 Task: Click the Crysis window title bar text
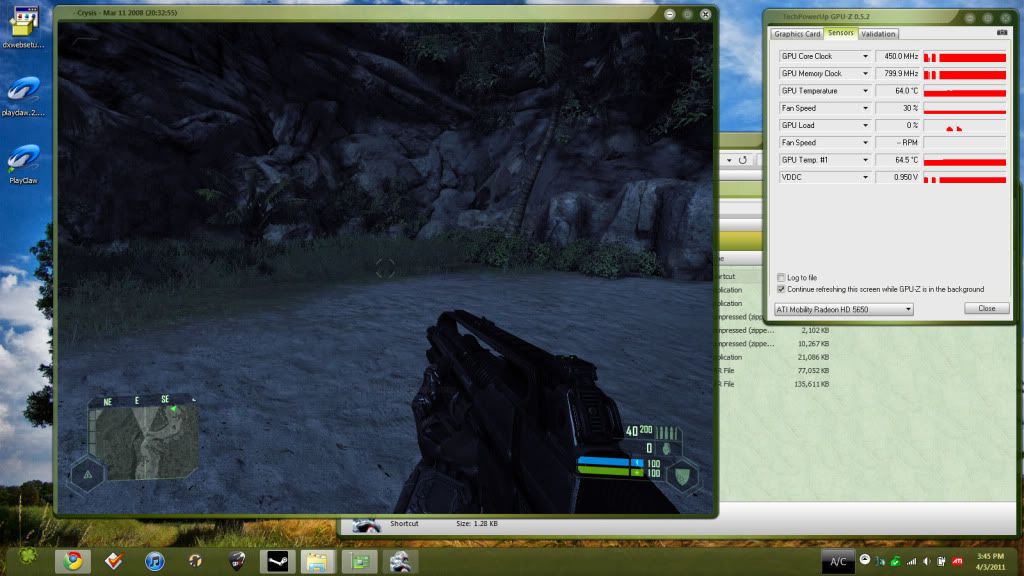(127, 12)
